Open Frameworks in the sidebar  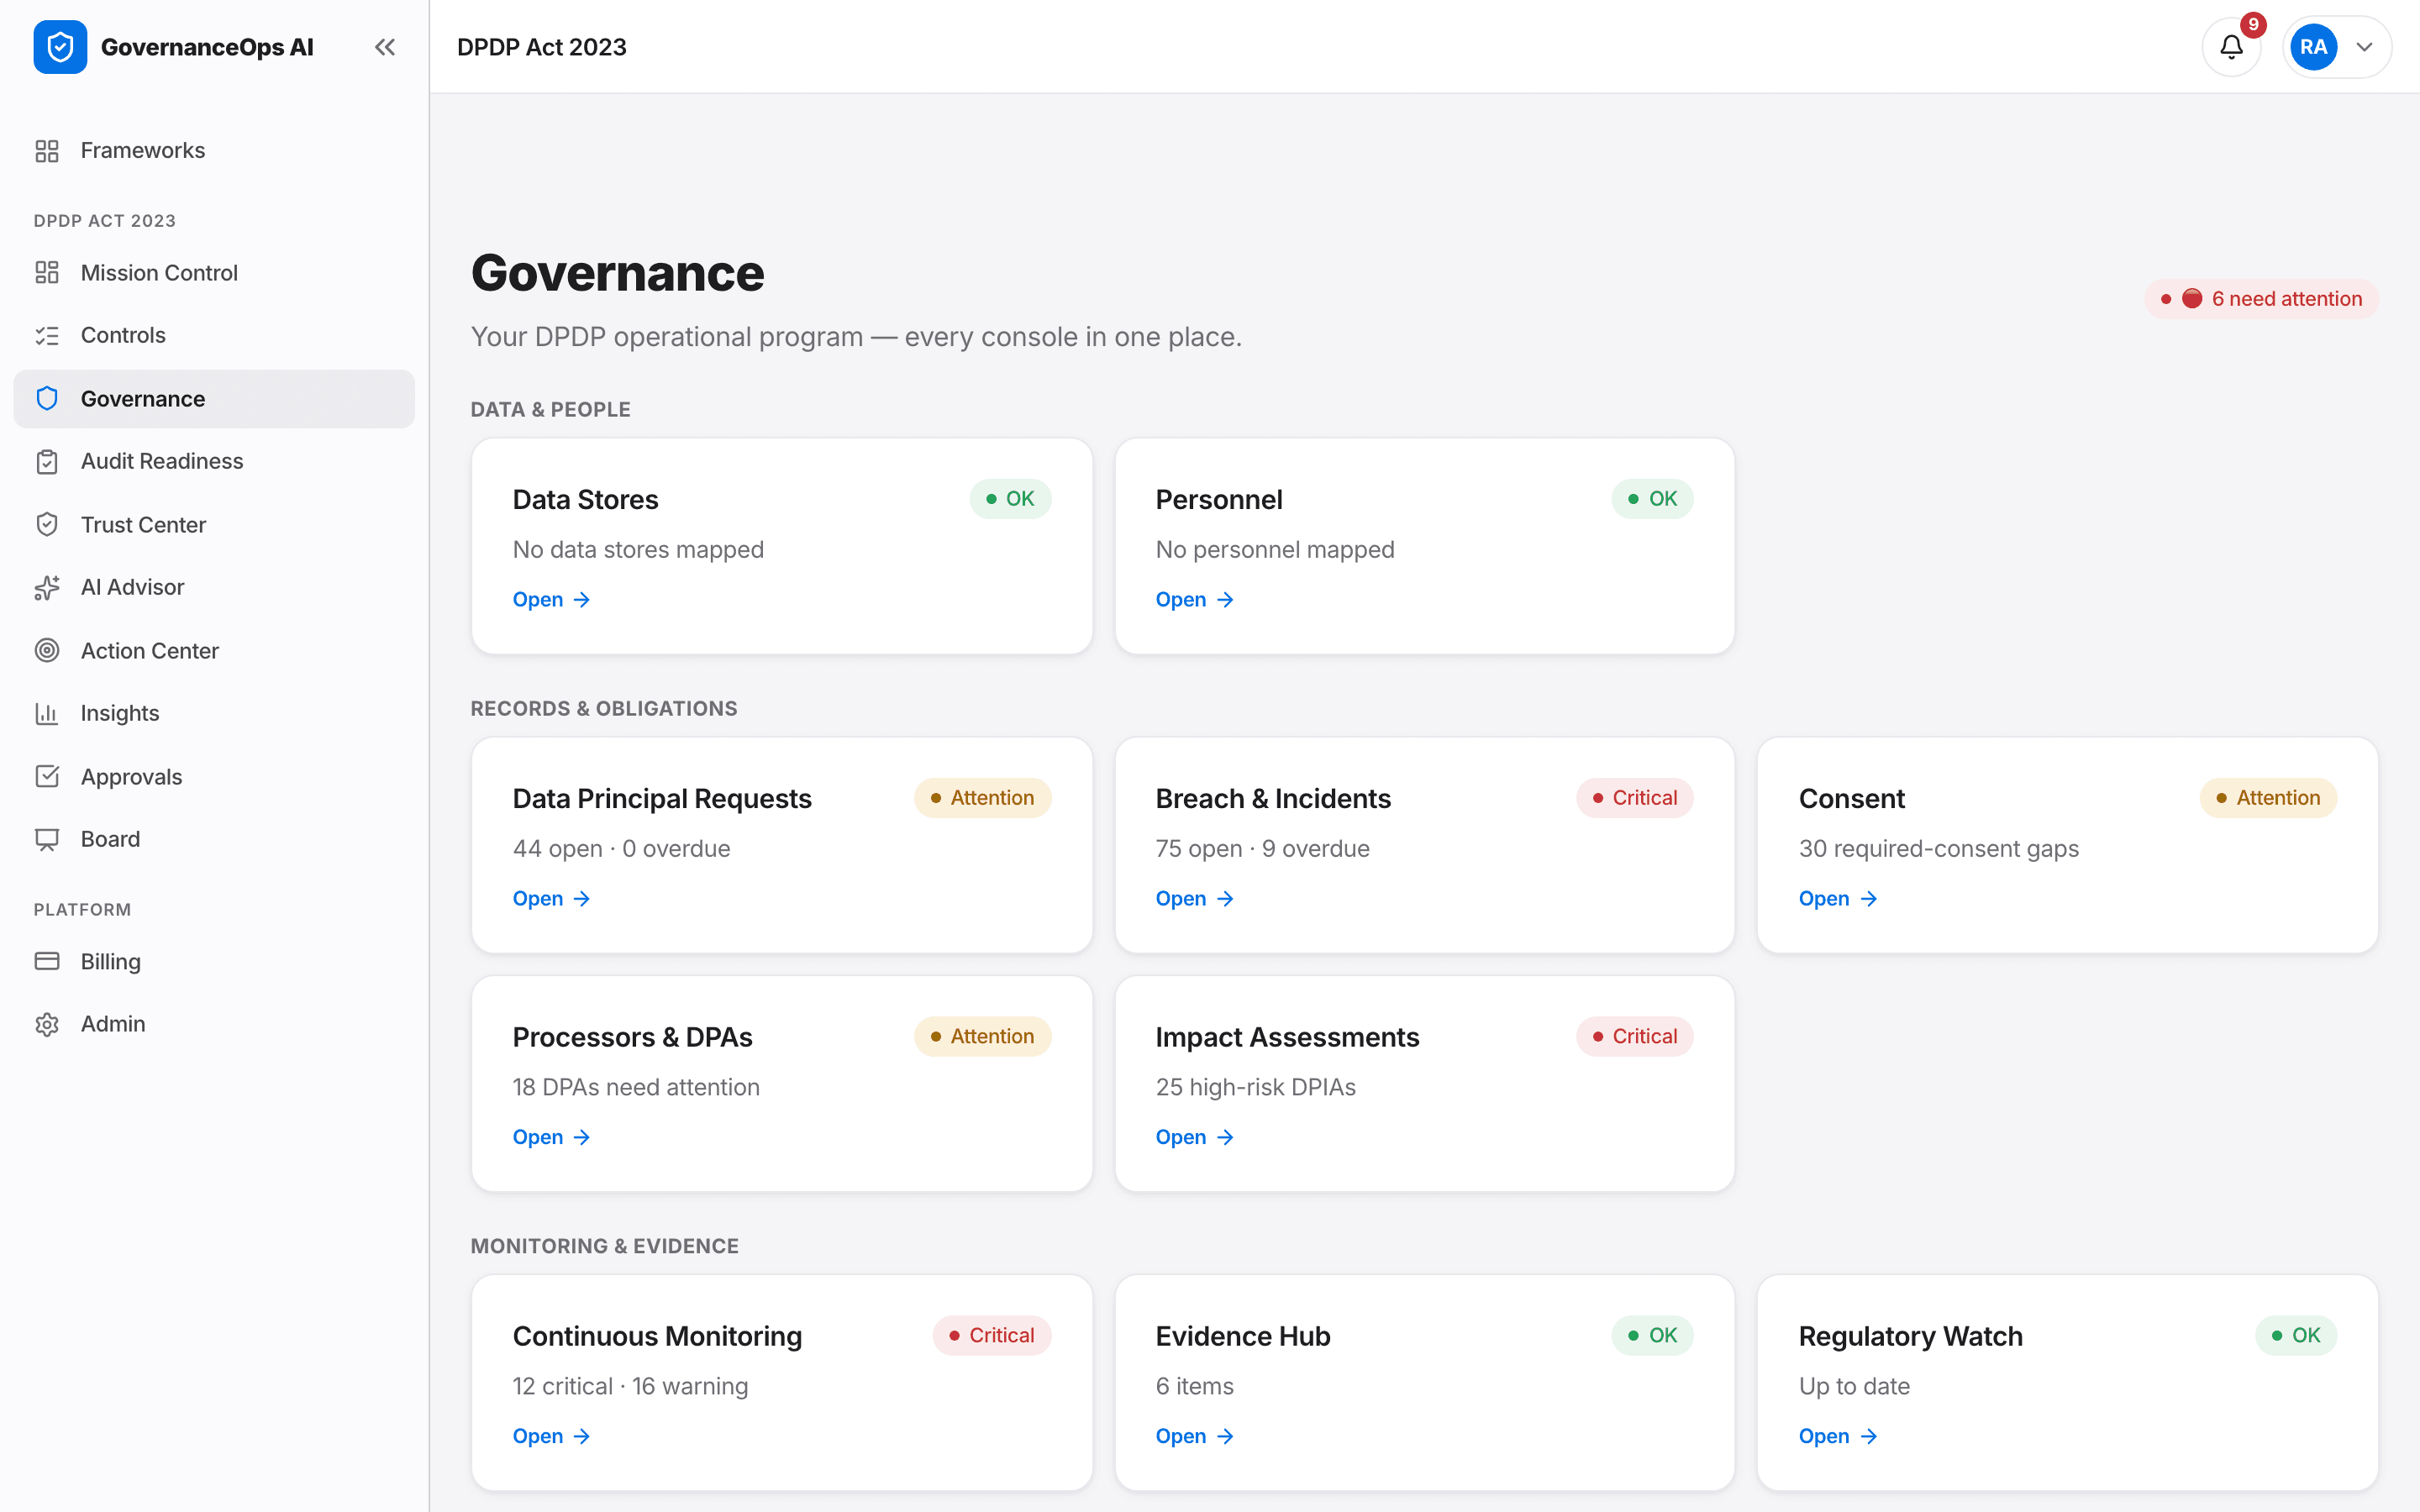214,151
